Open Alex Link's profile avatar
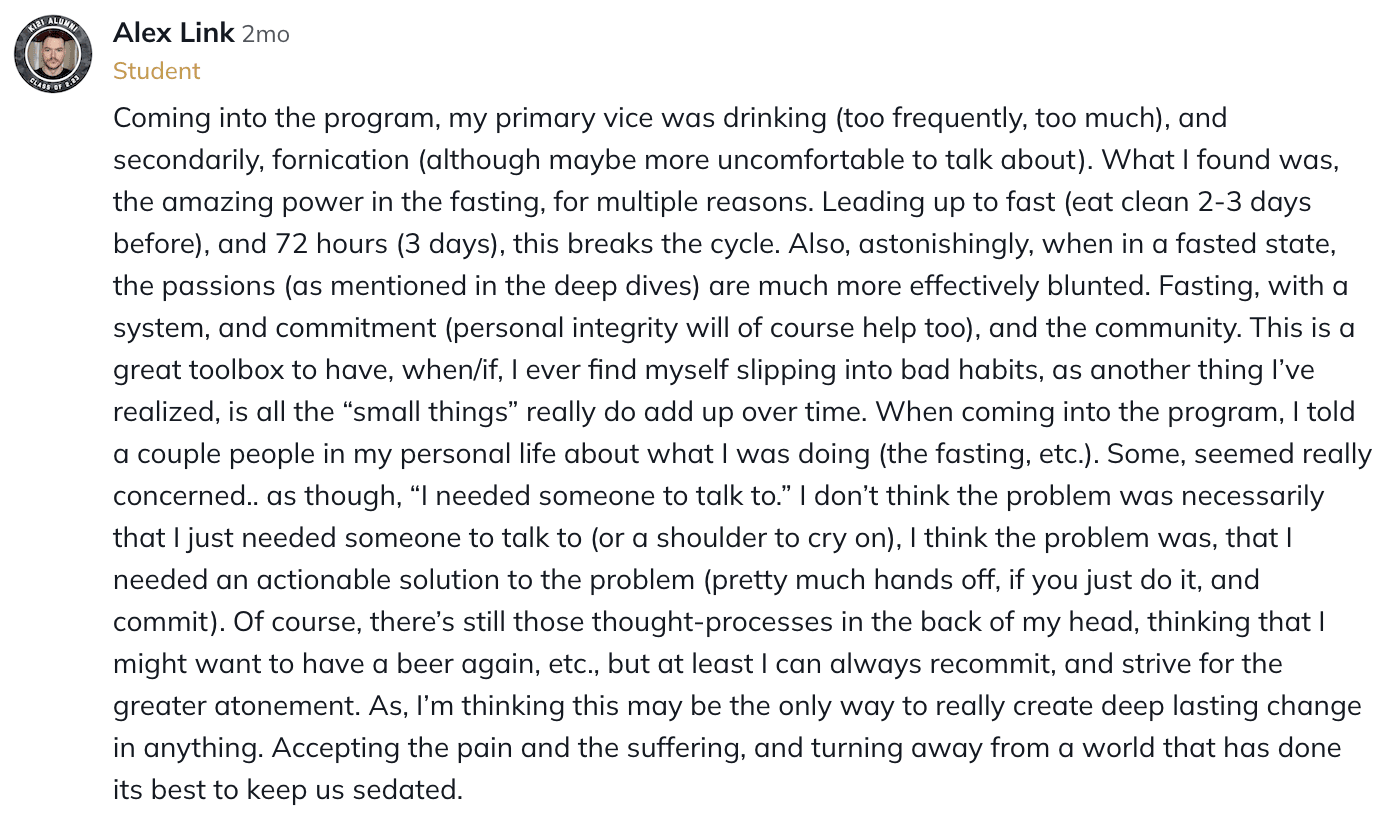 (x=53, y=54)
